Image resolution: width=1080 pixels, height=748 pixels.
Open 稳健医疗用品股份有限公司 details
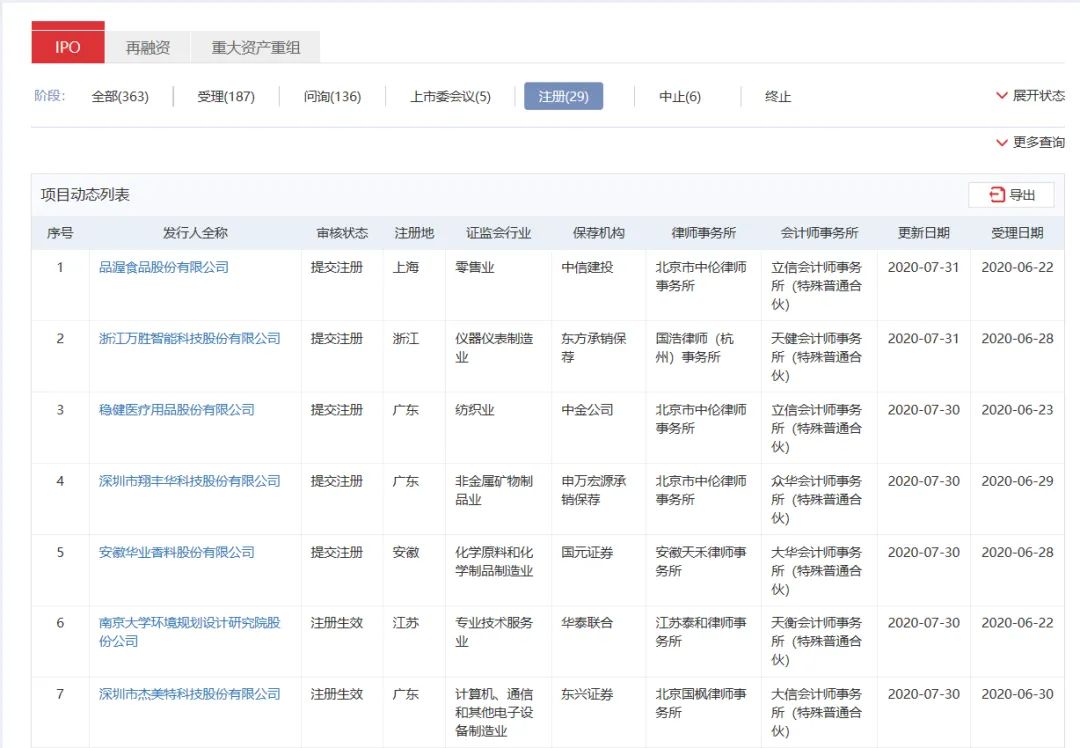click(177, 409)
